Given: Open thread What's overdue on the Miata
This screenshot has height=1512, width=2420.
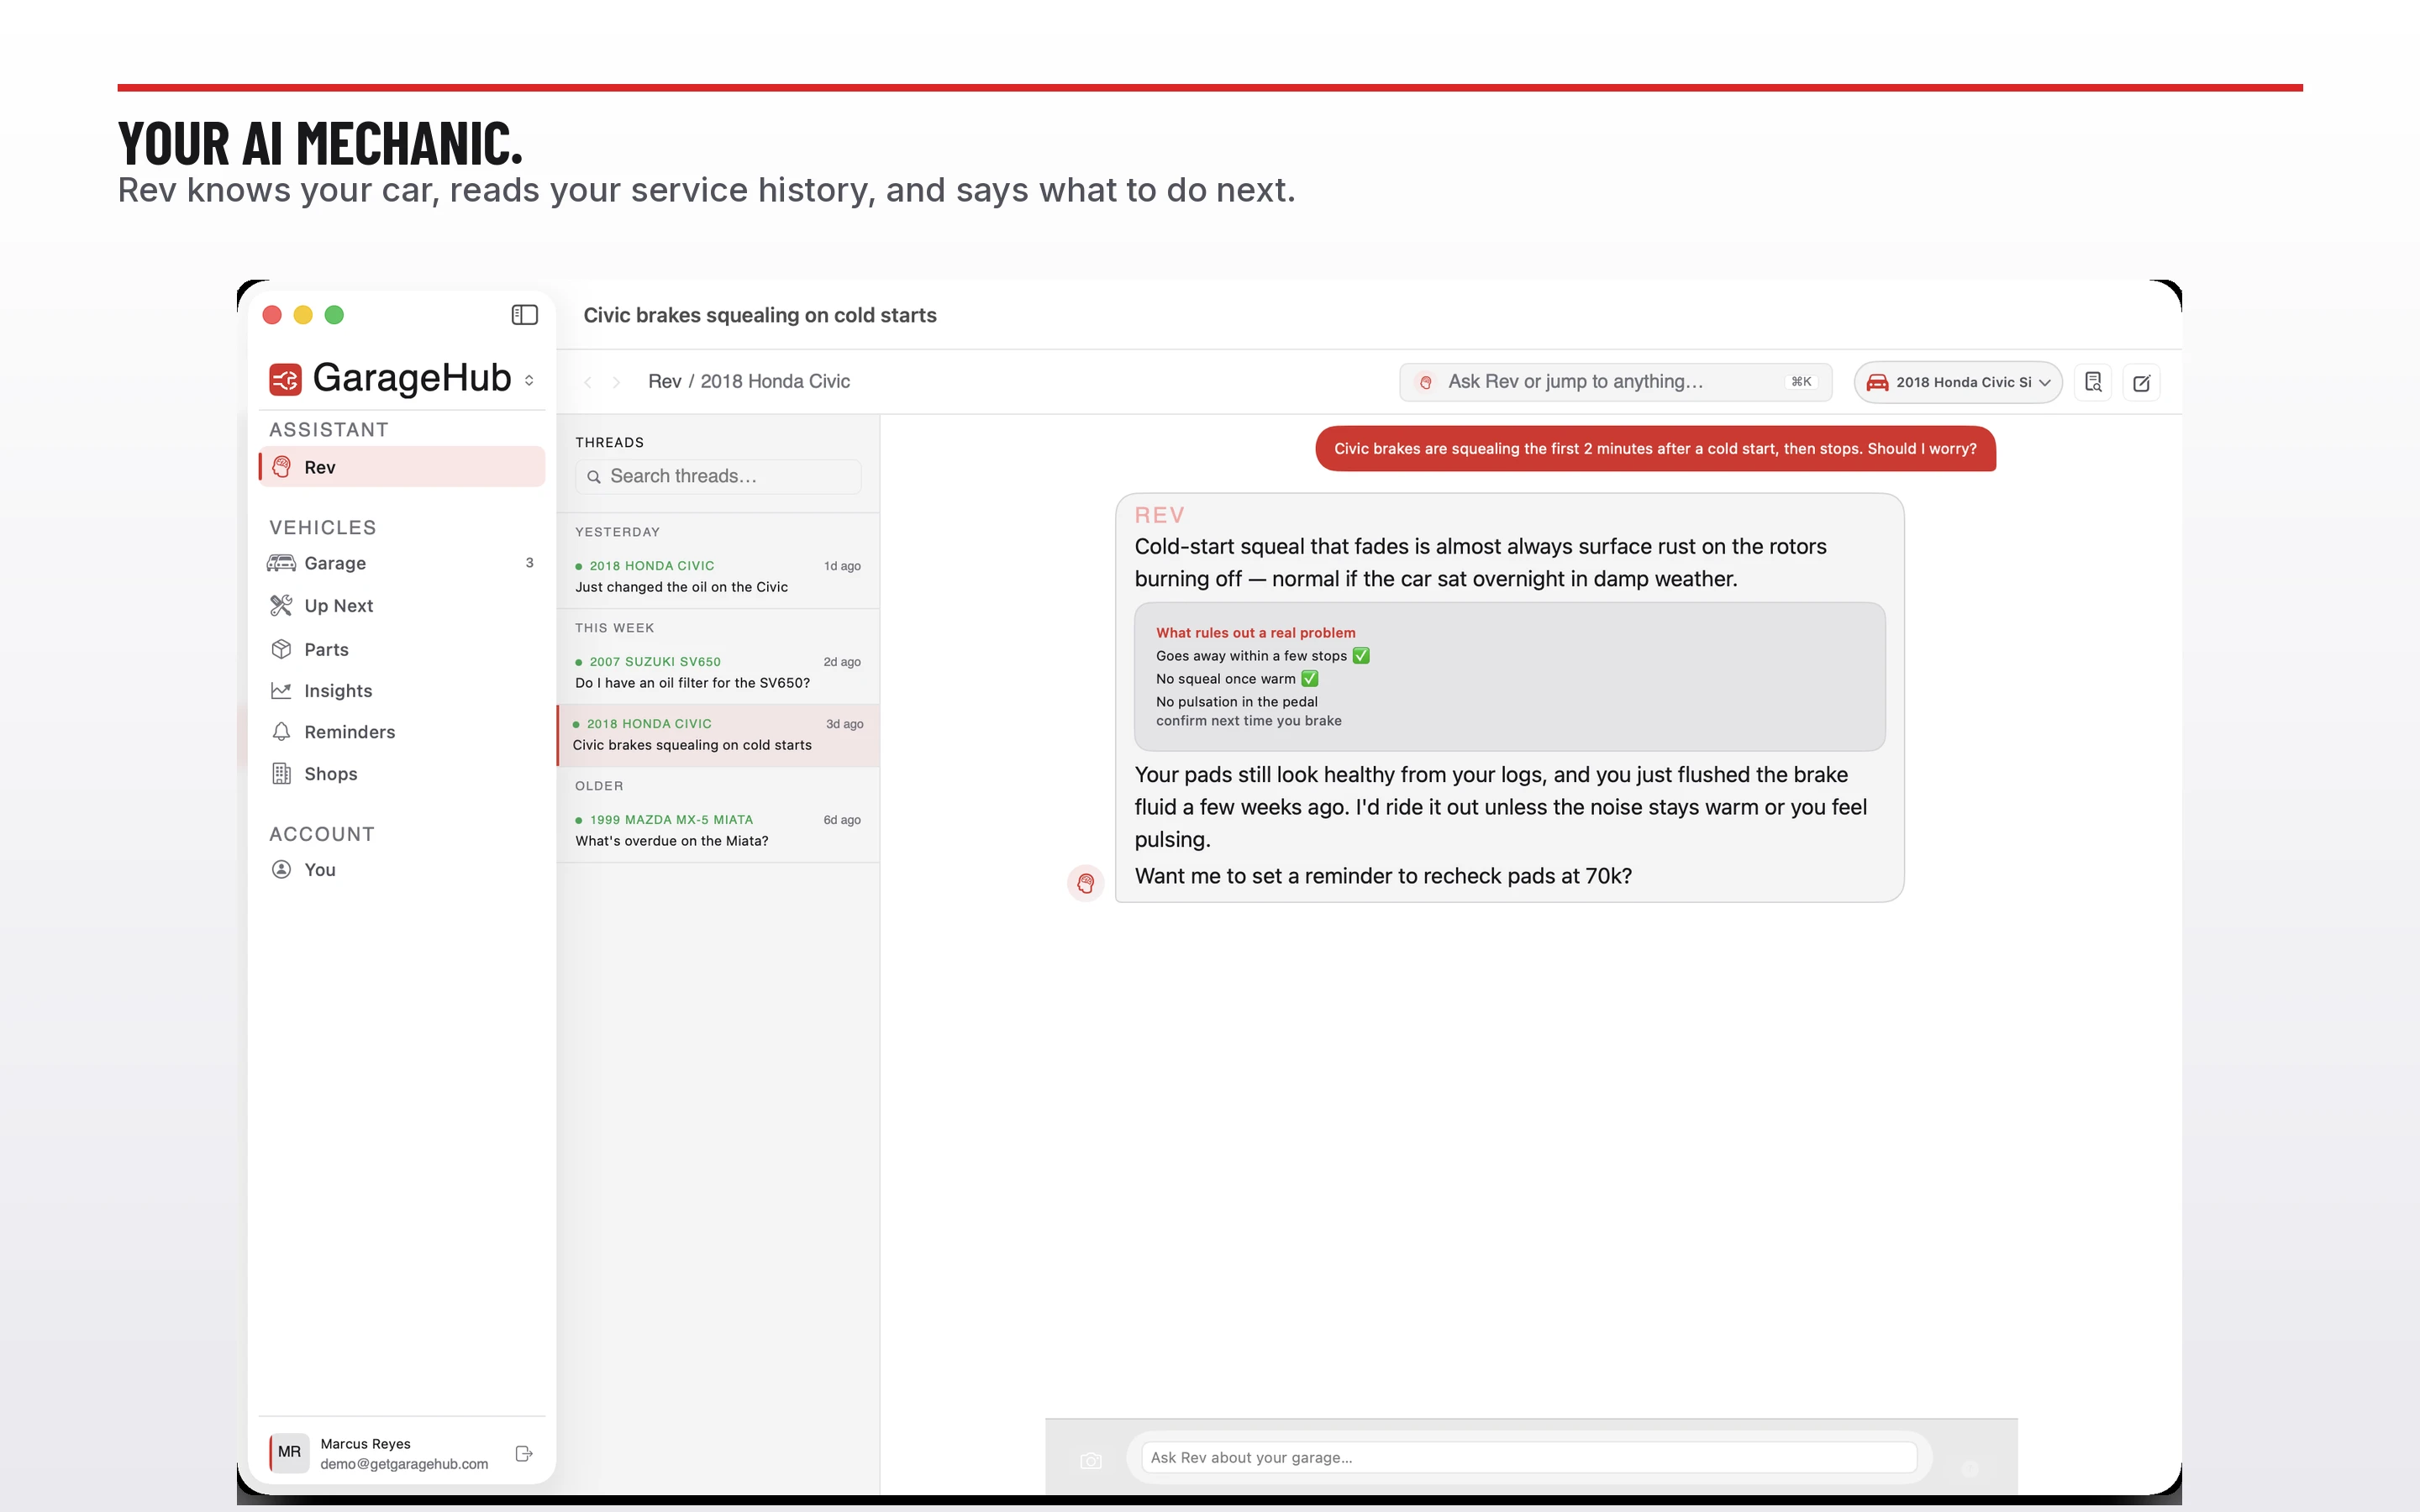Looking at the screenshot, I should pos(718,831).
